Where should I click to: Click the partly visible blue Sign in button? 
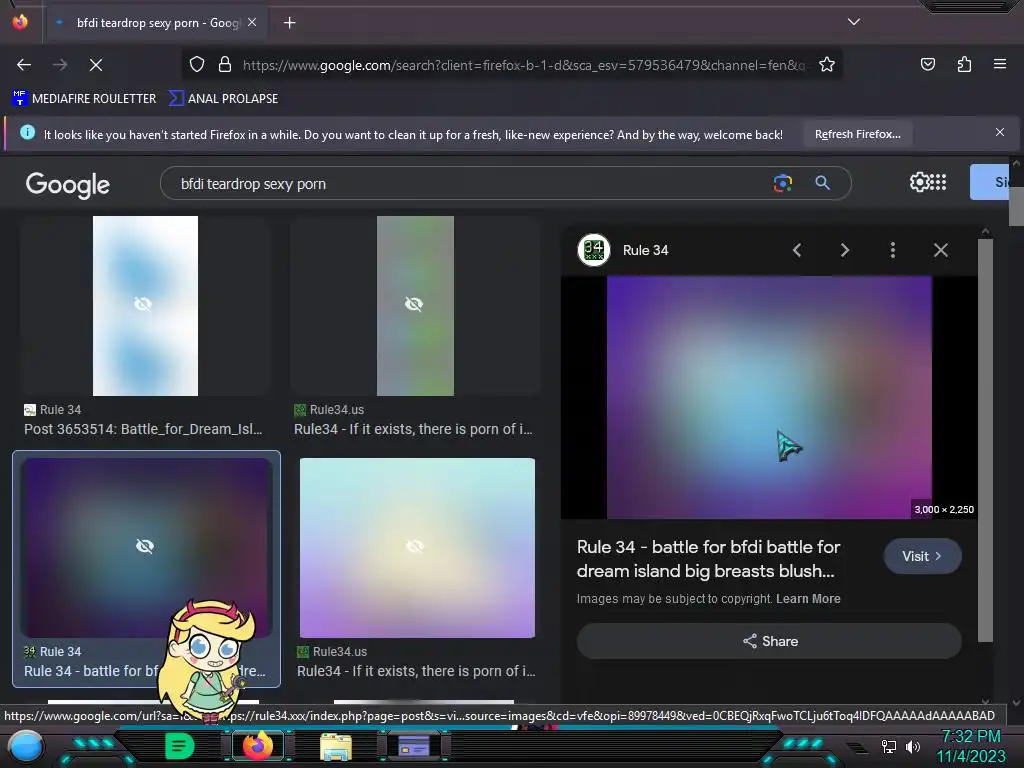point(989,182)
